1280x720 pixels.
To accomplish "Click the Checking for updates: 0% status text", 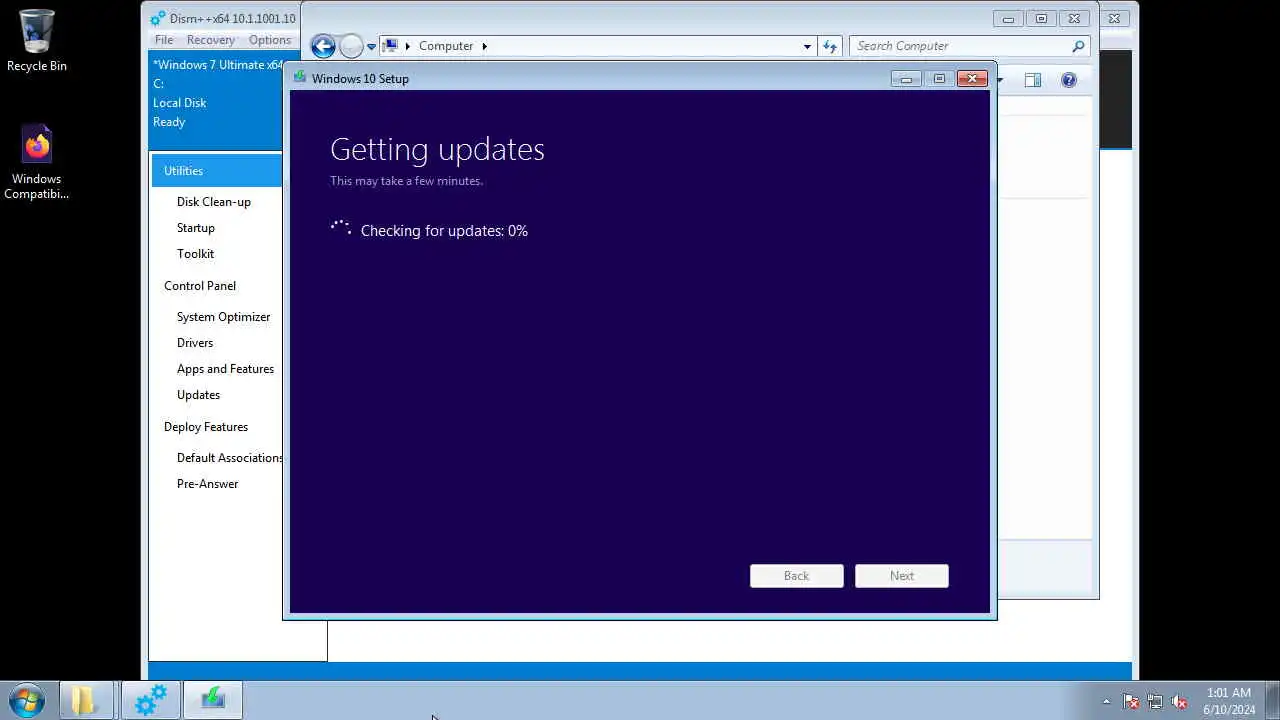I will 444,231.
